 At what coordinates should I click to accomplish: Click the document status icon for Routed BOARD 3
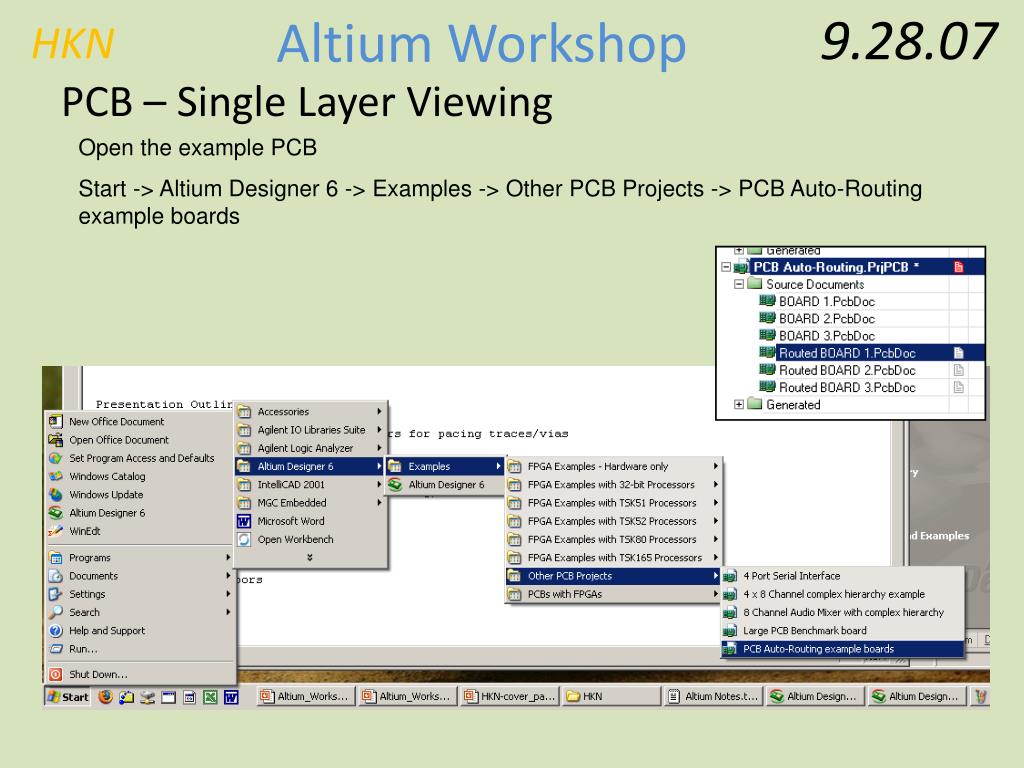[x=959, y=387]
